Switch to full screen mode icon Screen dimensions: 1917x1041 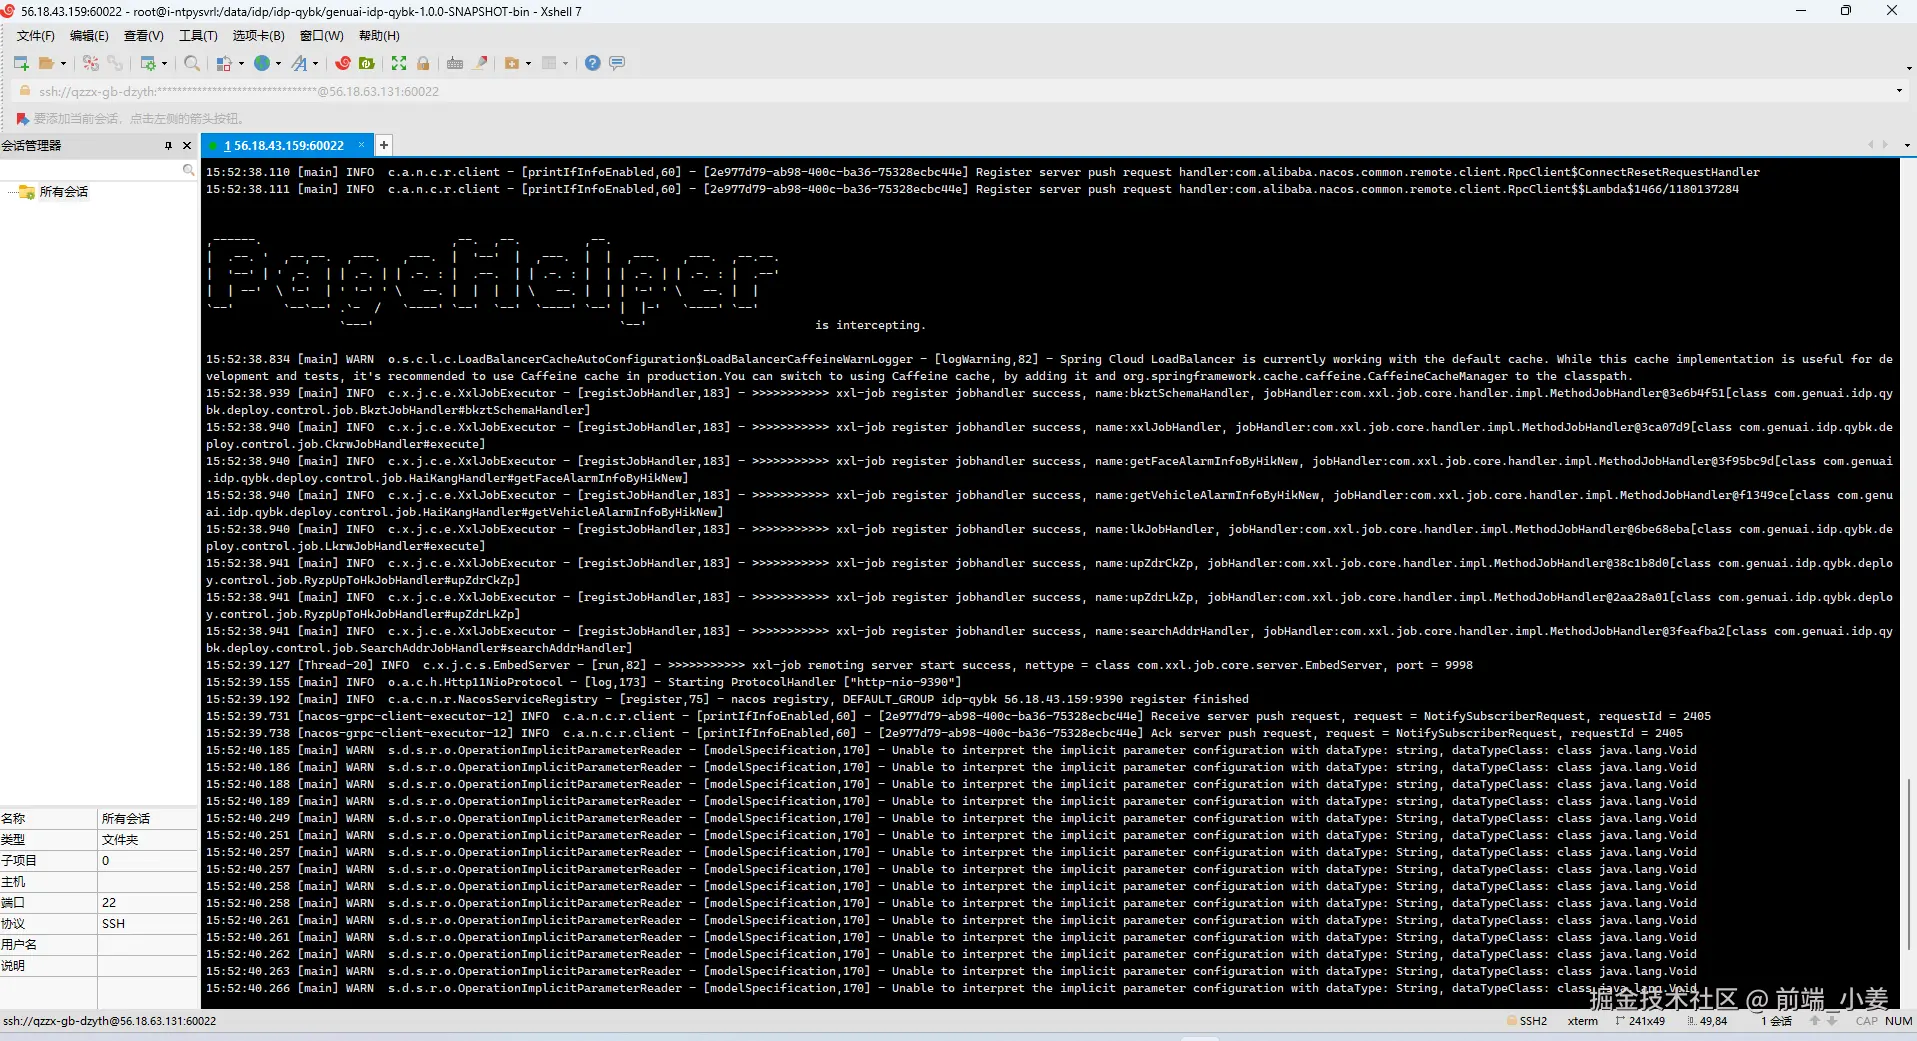coord(399,63)
